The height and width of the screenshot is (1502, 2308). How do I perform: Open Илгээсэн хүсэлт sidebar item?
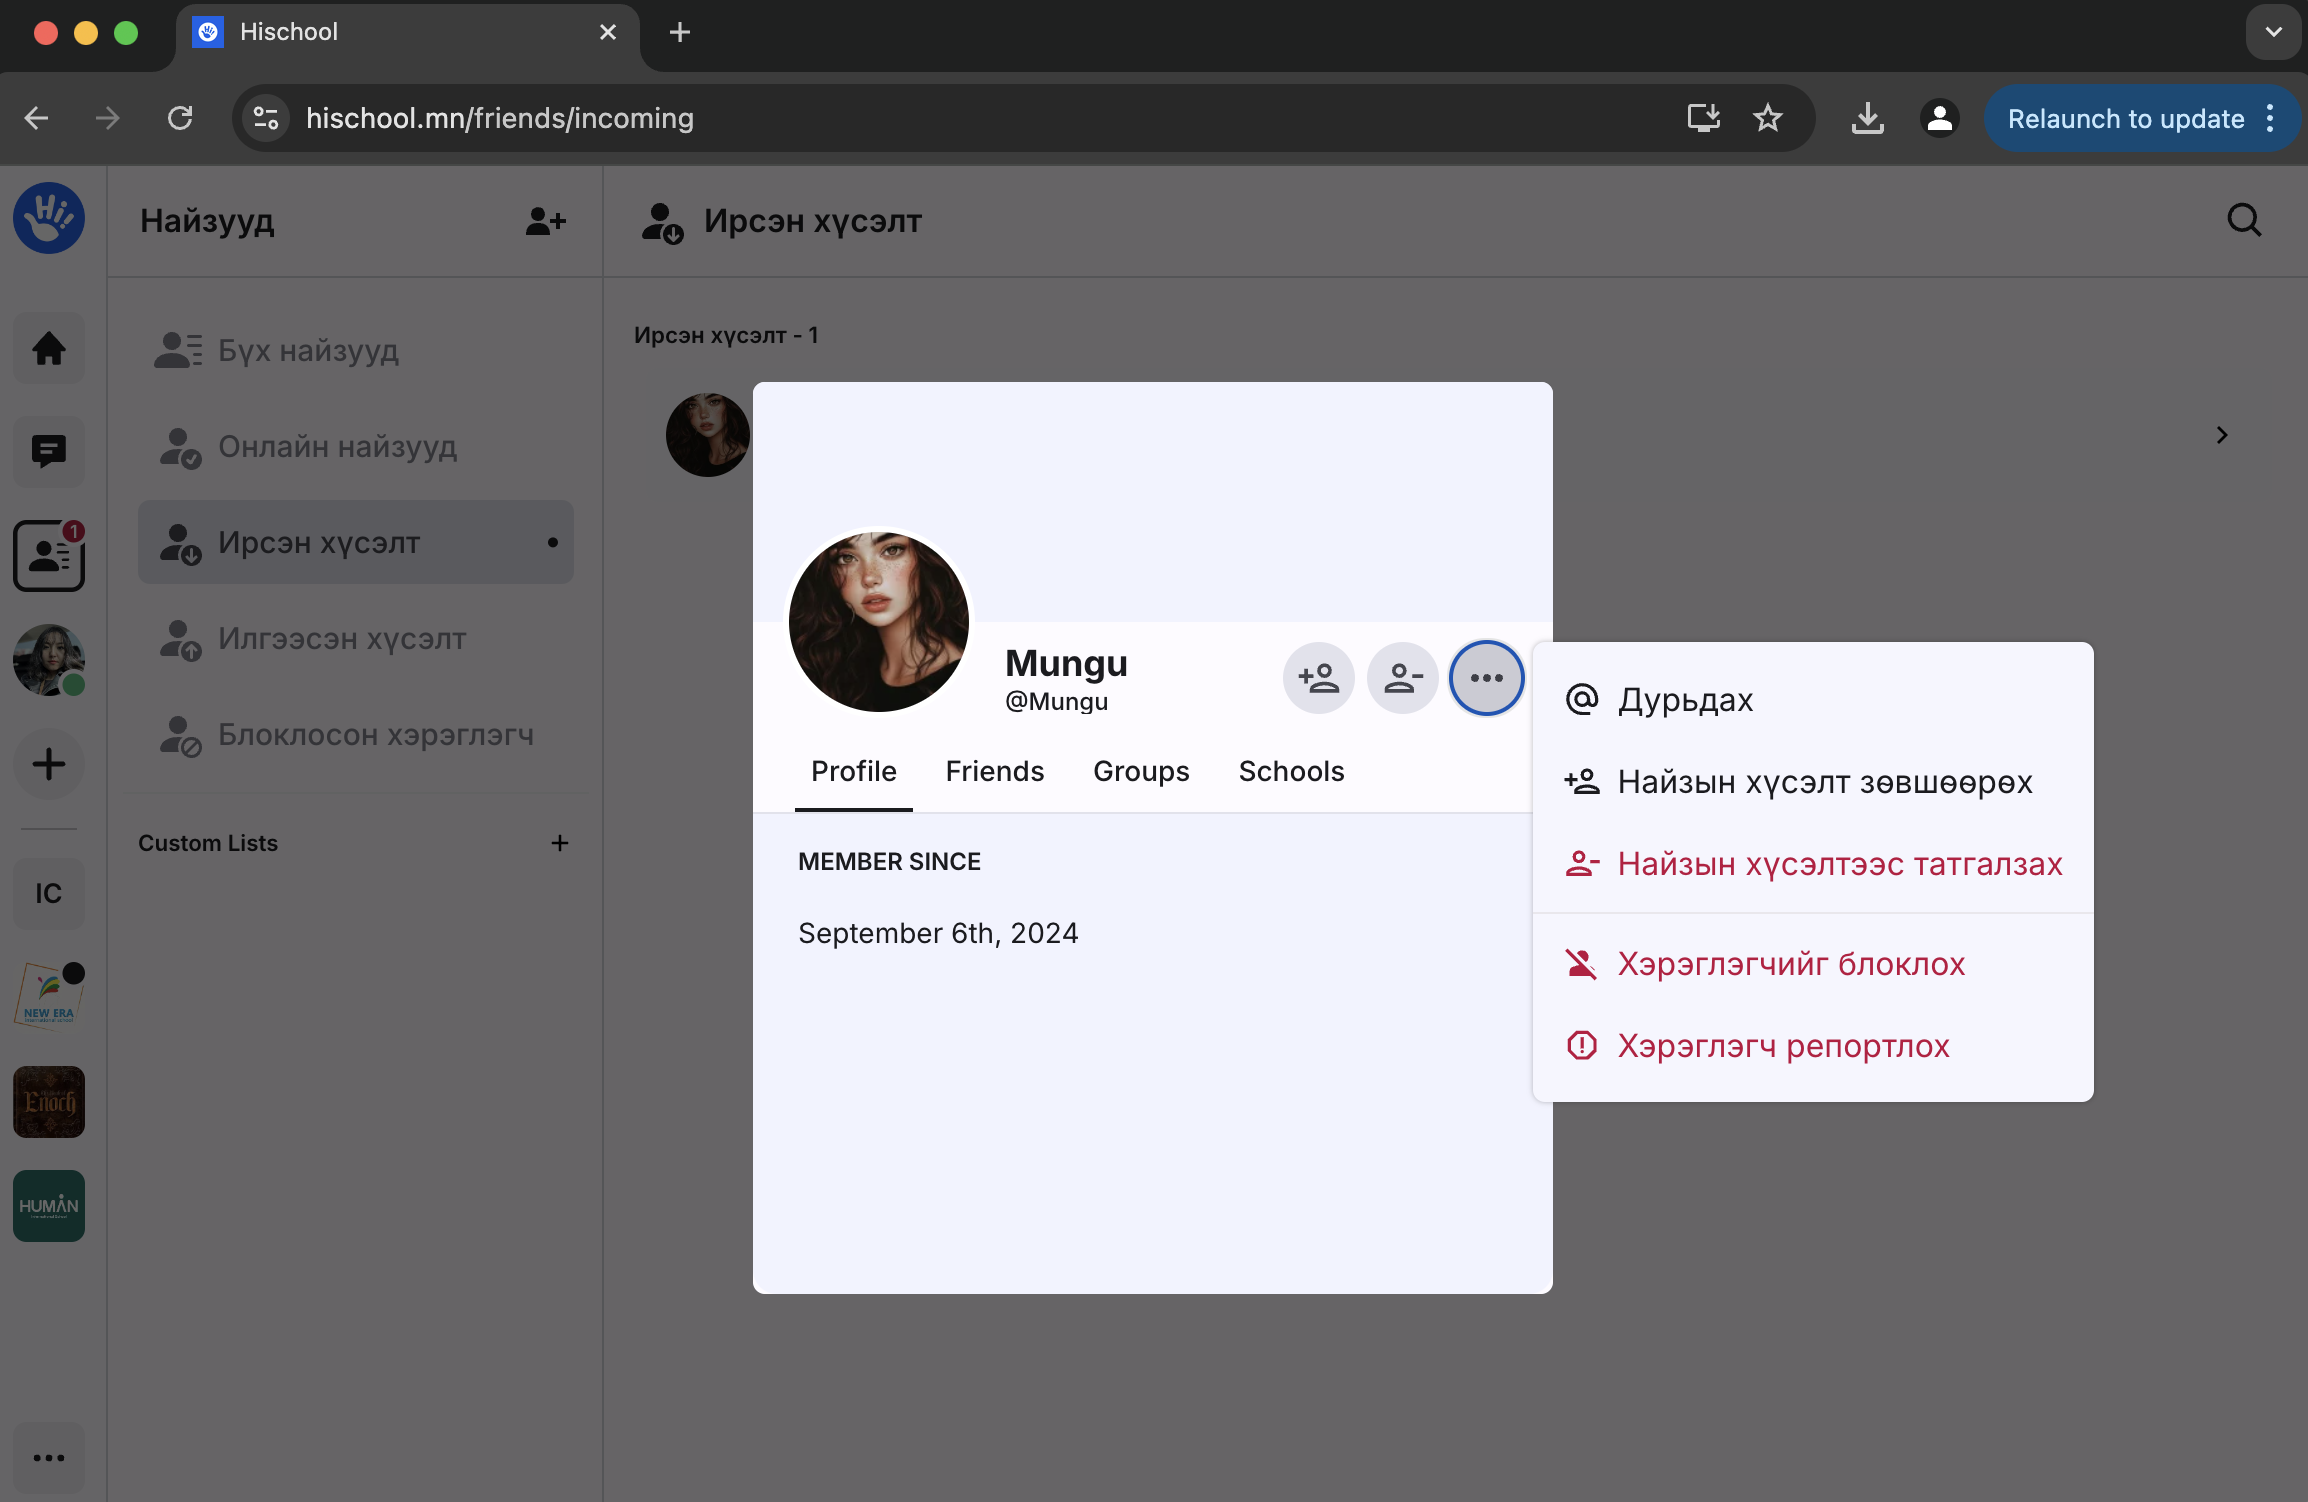coord(342,638)
